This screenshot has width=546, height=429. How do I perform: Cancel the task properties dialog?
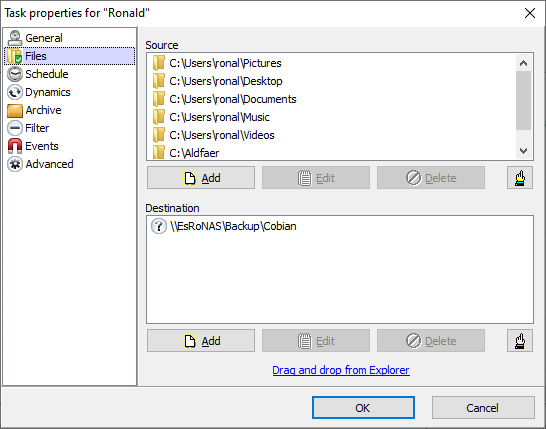tap(483, 407)
